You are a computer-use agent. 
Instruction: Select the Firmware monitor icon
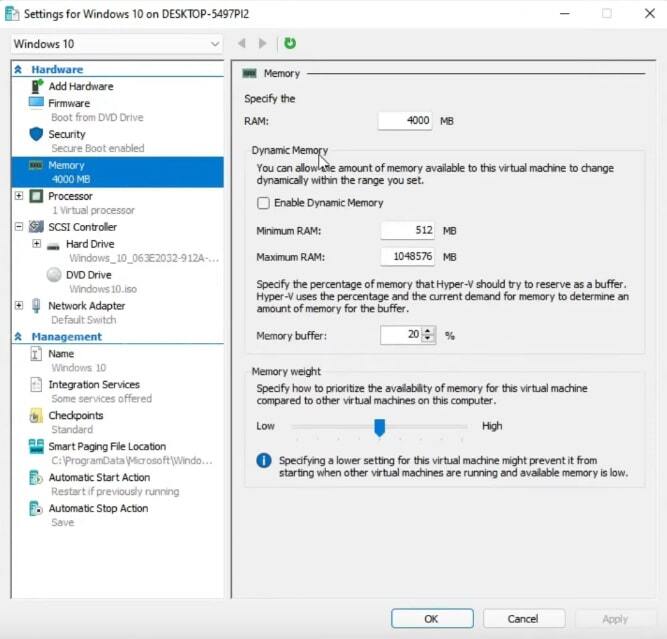pos(36,103)
